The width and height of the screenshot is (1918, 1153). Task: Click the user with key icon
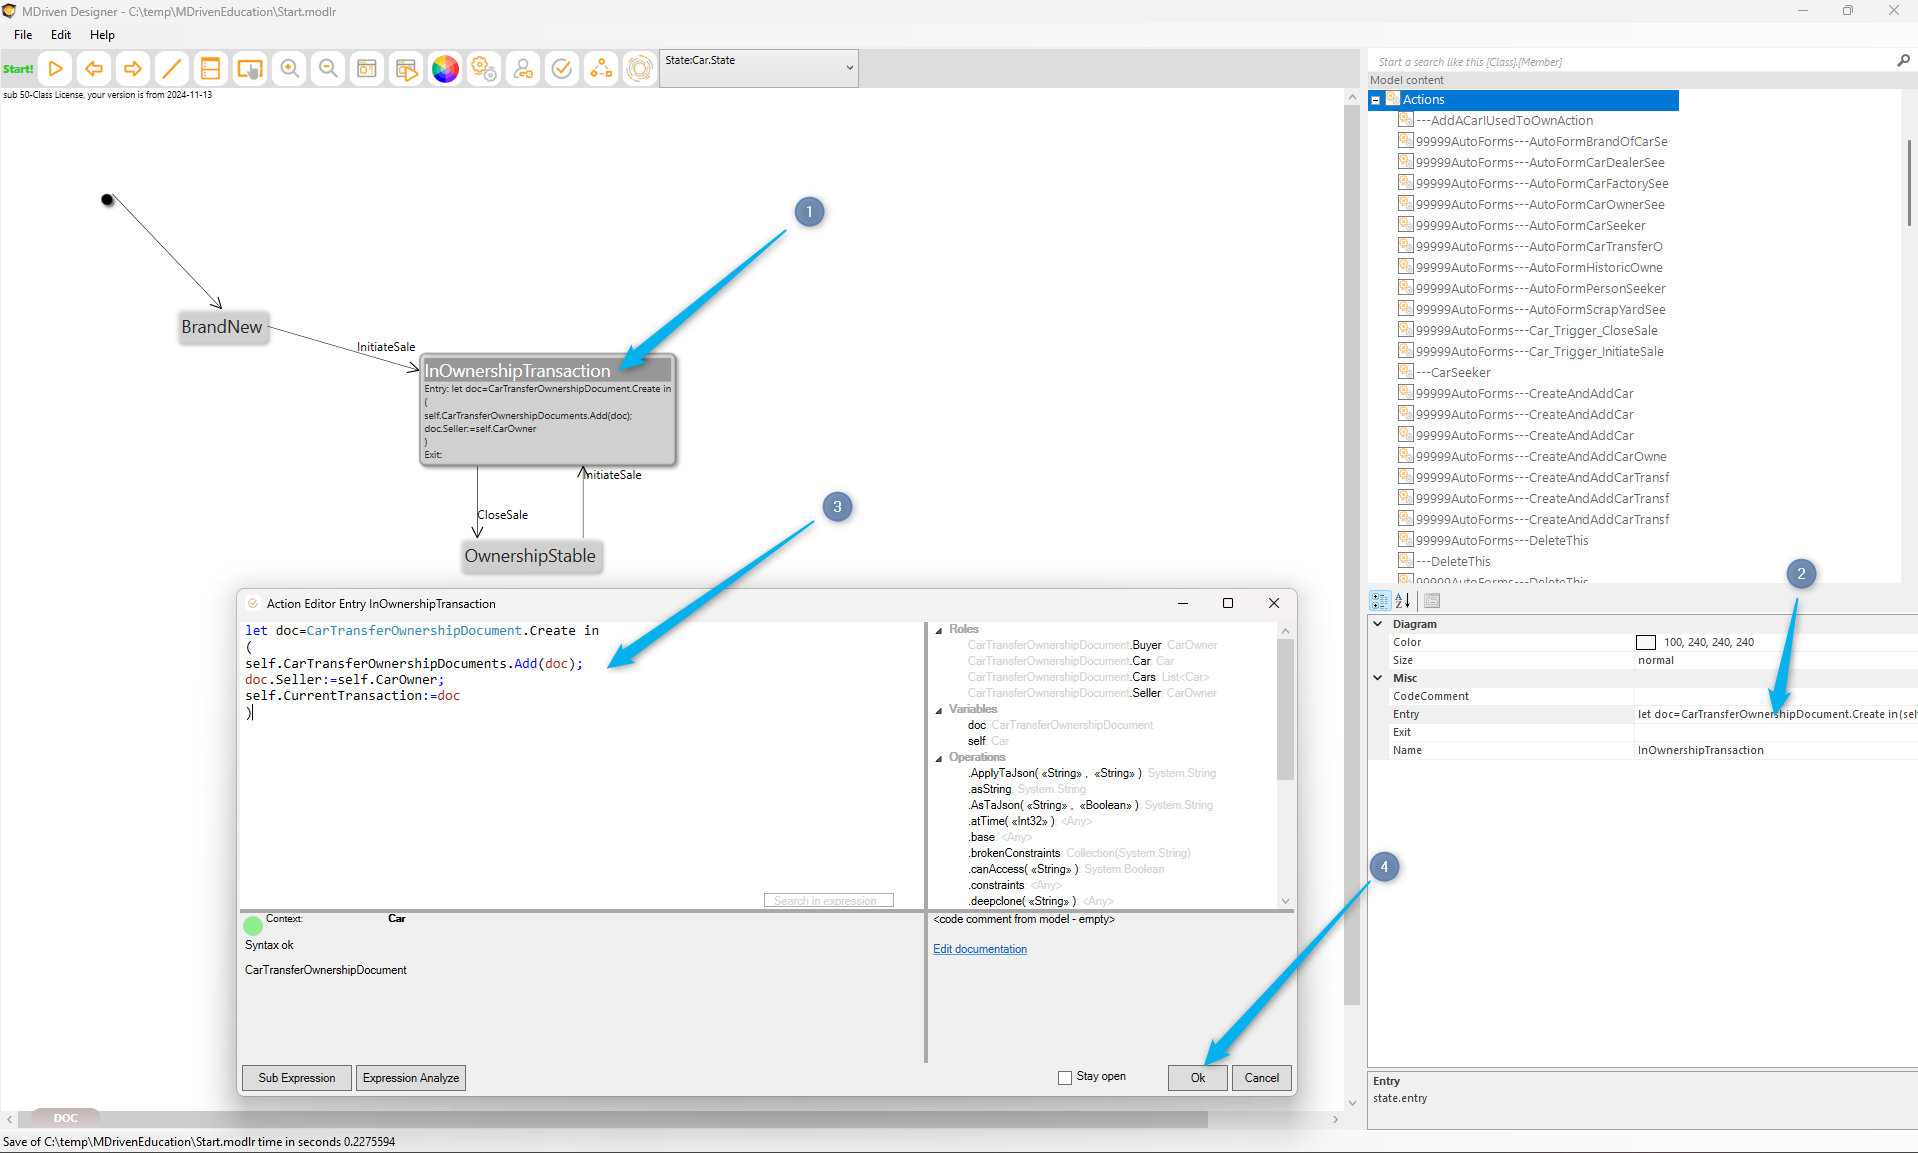click(x=523, y=69)
